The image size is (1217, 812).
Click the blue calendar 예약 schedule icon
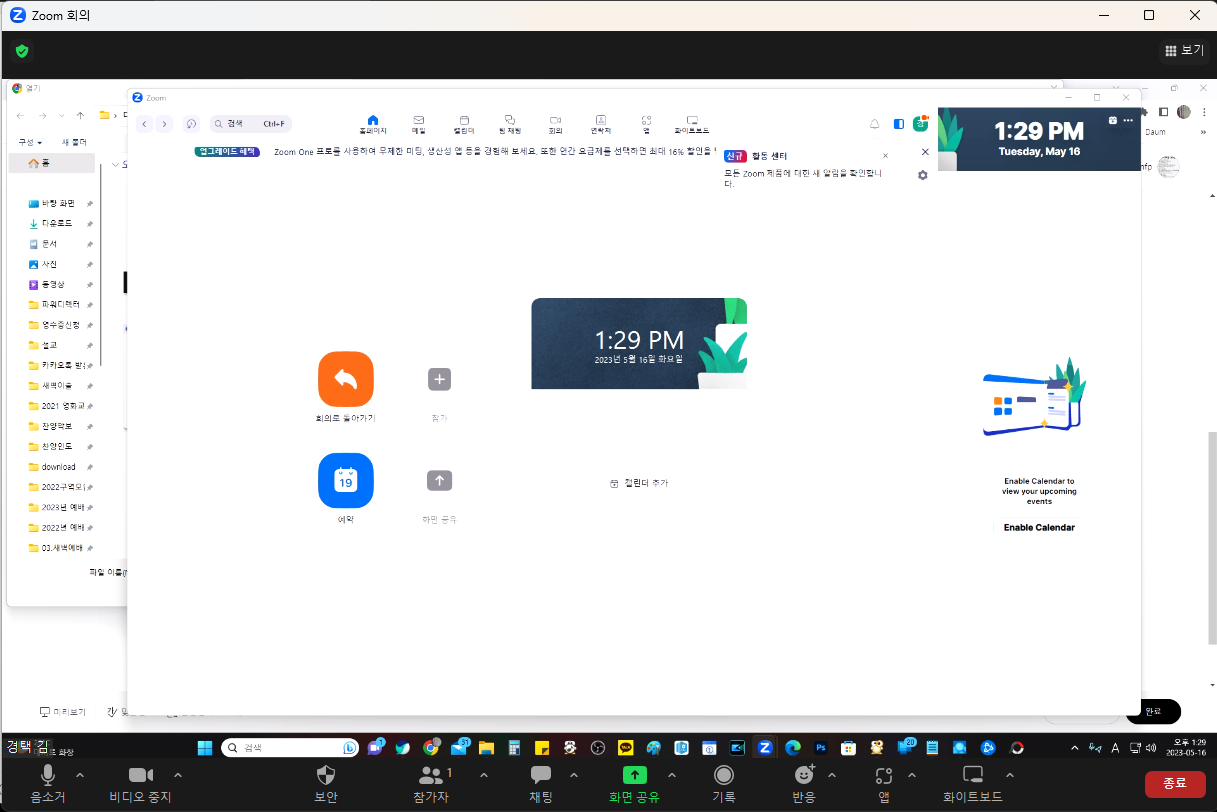click(x=346, y=480)
